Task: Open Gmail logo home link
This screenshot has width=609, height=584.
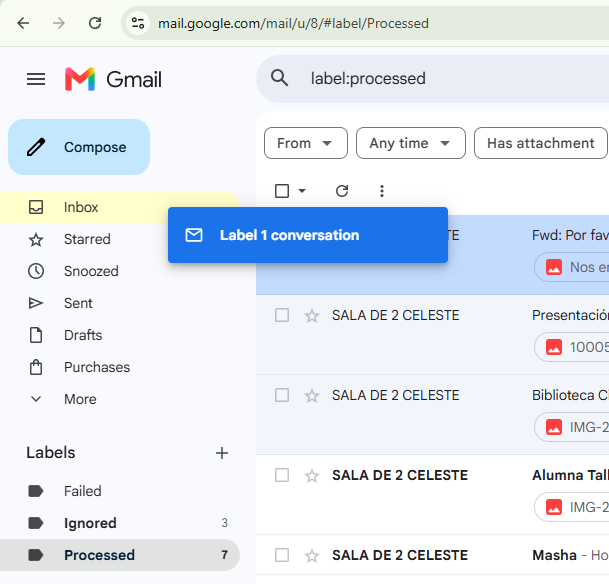Action: (113, 79)
